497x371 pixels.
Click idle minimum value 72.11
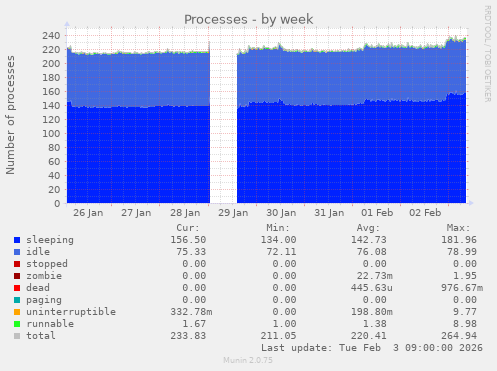pyautogui.click(x=281, y=252)
